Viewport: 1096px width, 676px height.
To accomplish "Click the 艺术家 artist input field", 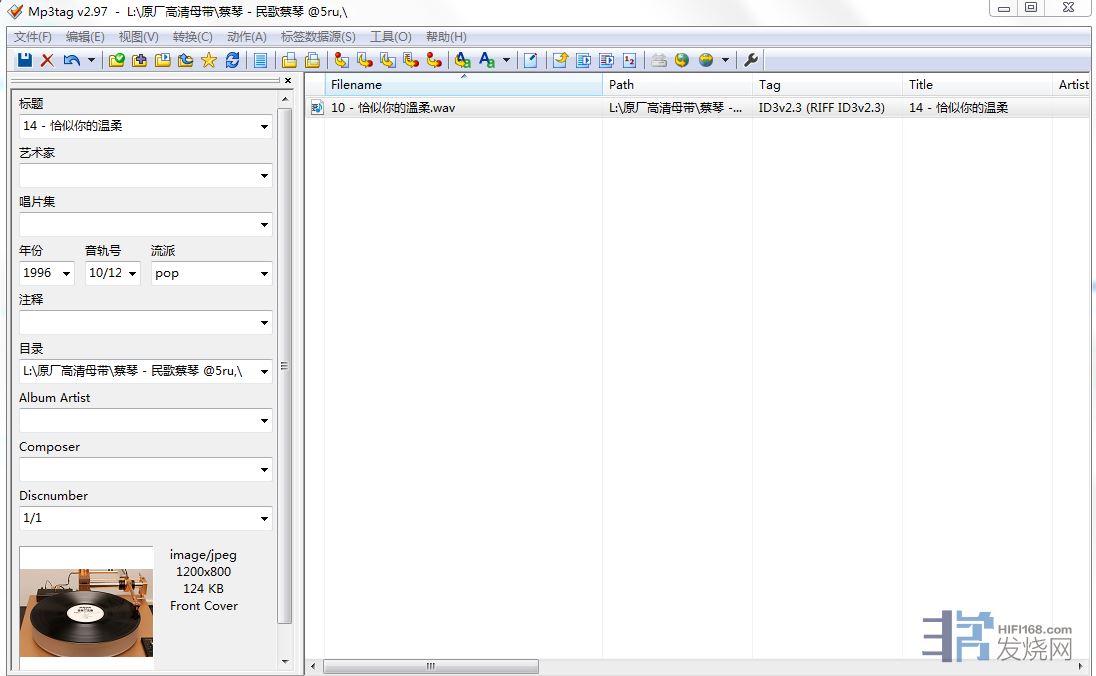I will (138, 176).
